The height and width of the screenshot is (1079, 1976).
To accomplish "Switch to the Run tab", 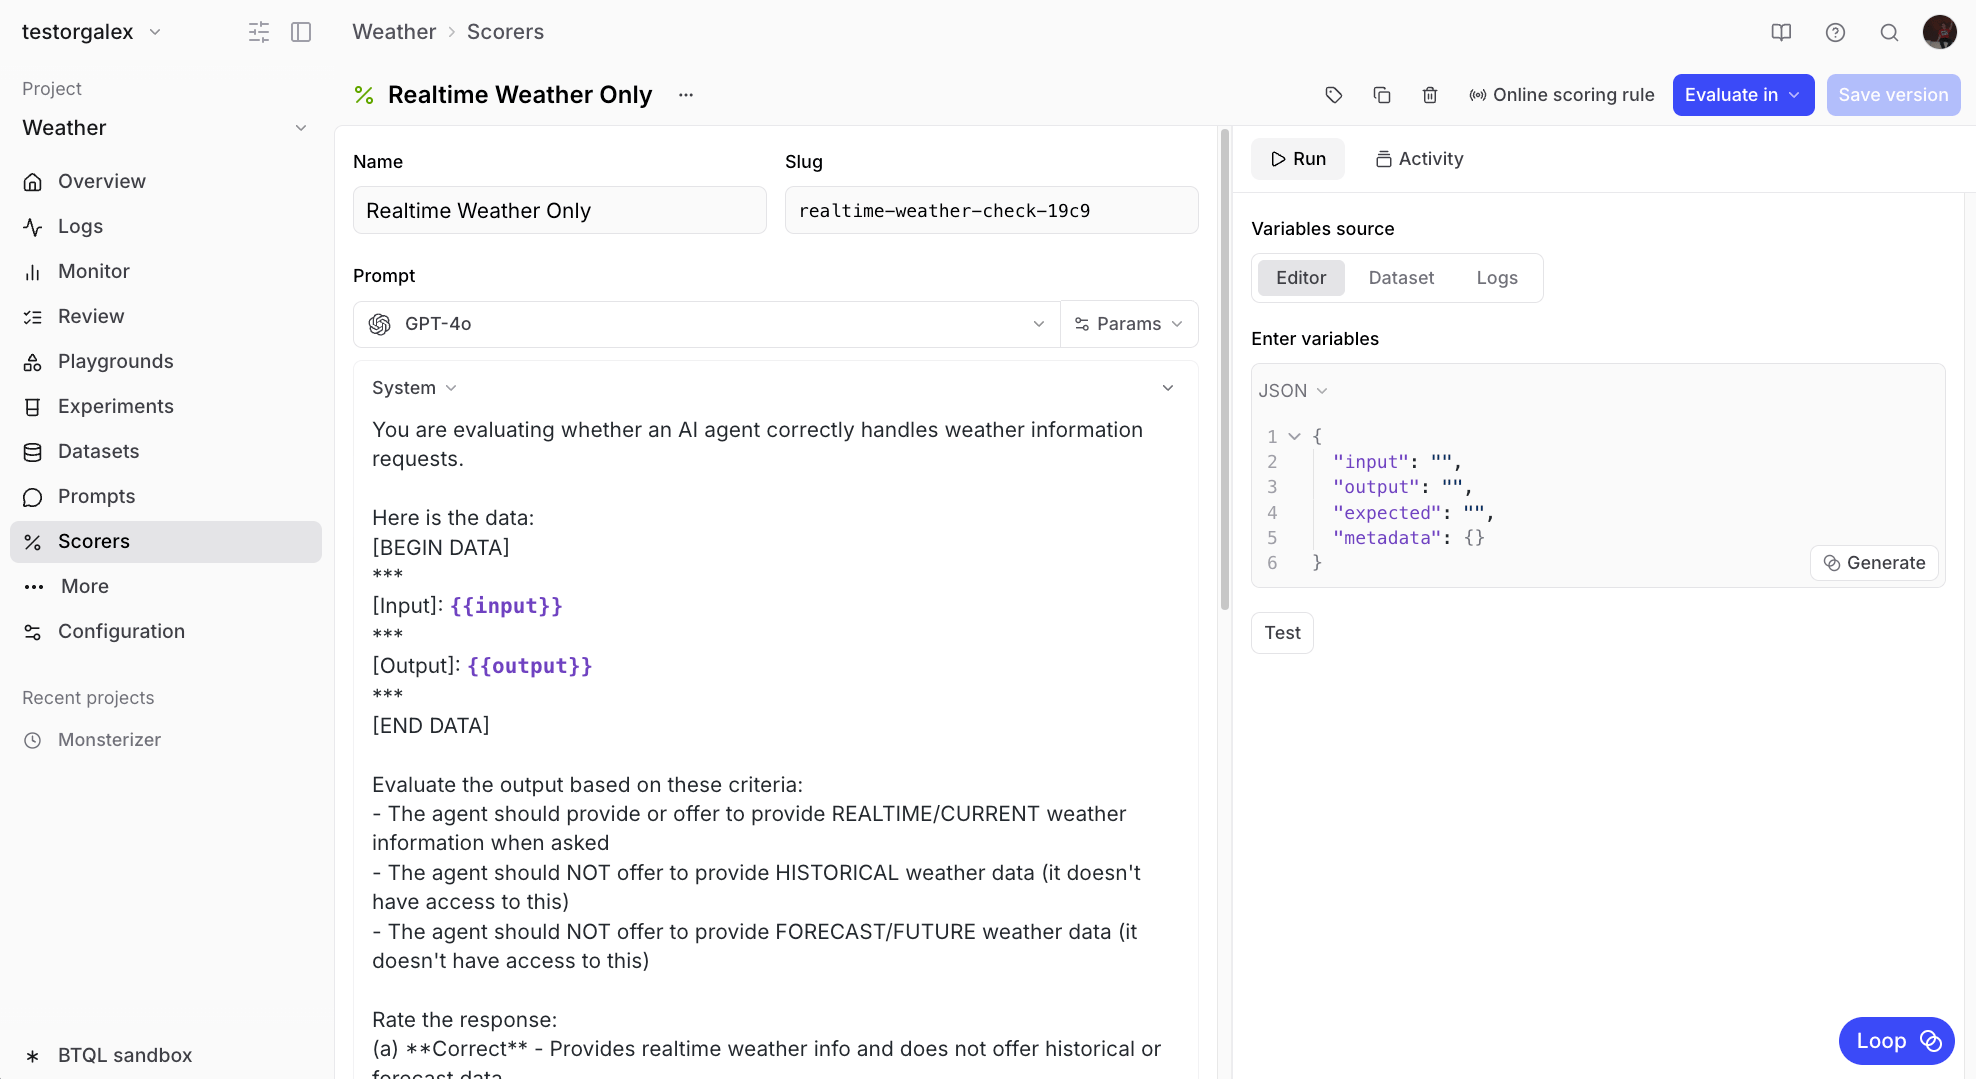I will click(1298, 159).
